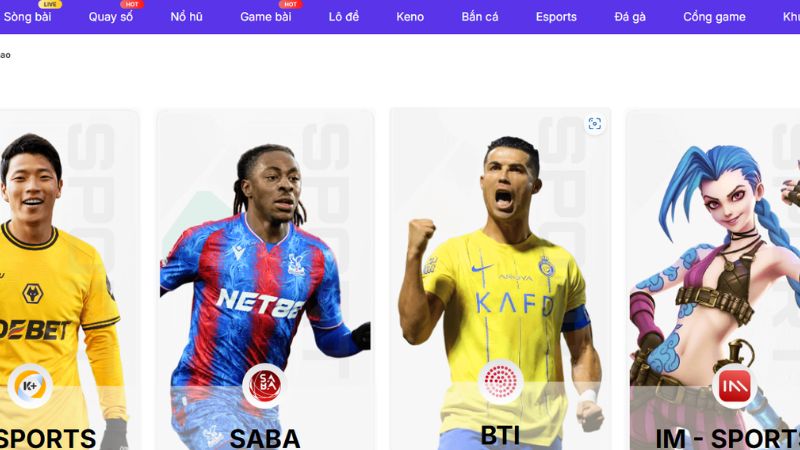Click the K+ Sports round logo icon
This screenshot has height=450, width=800.
tap(30, 386)
